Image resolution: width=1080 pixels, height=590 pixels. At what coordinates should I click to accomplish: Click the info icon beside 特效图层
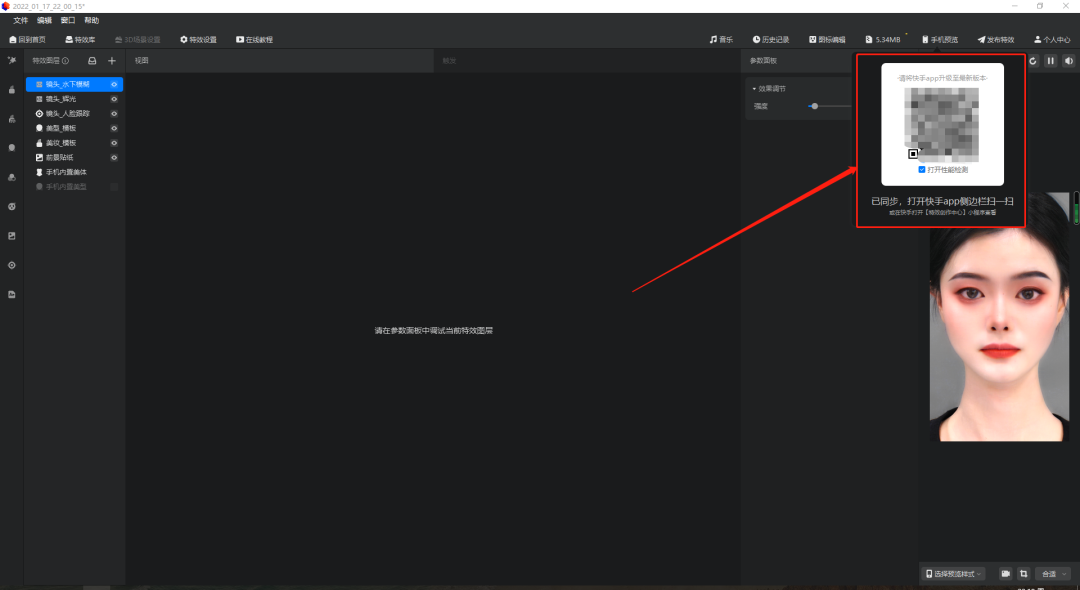pos(66,61)
